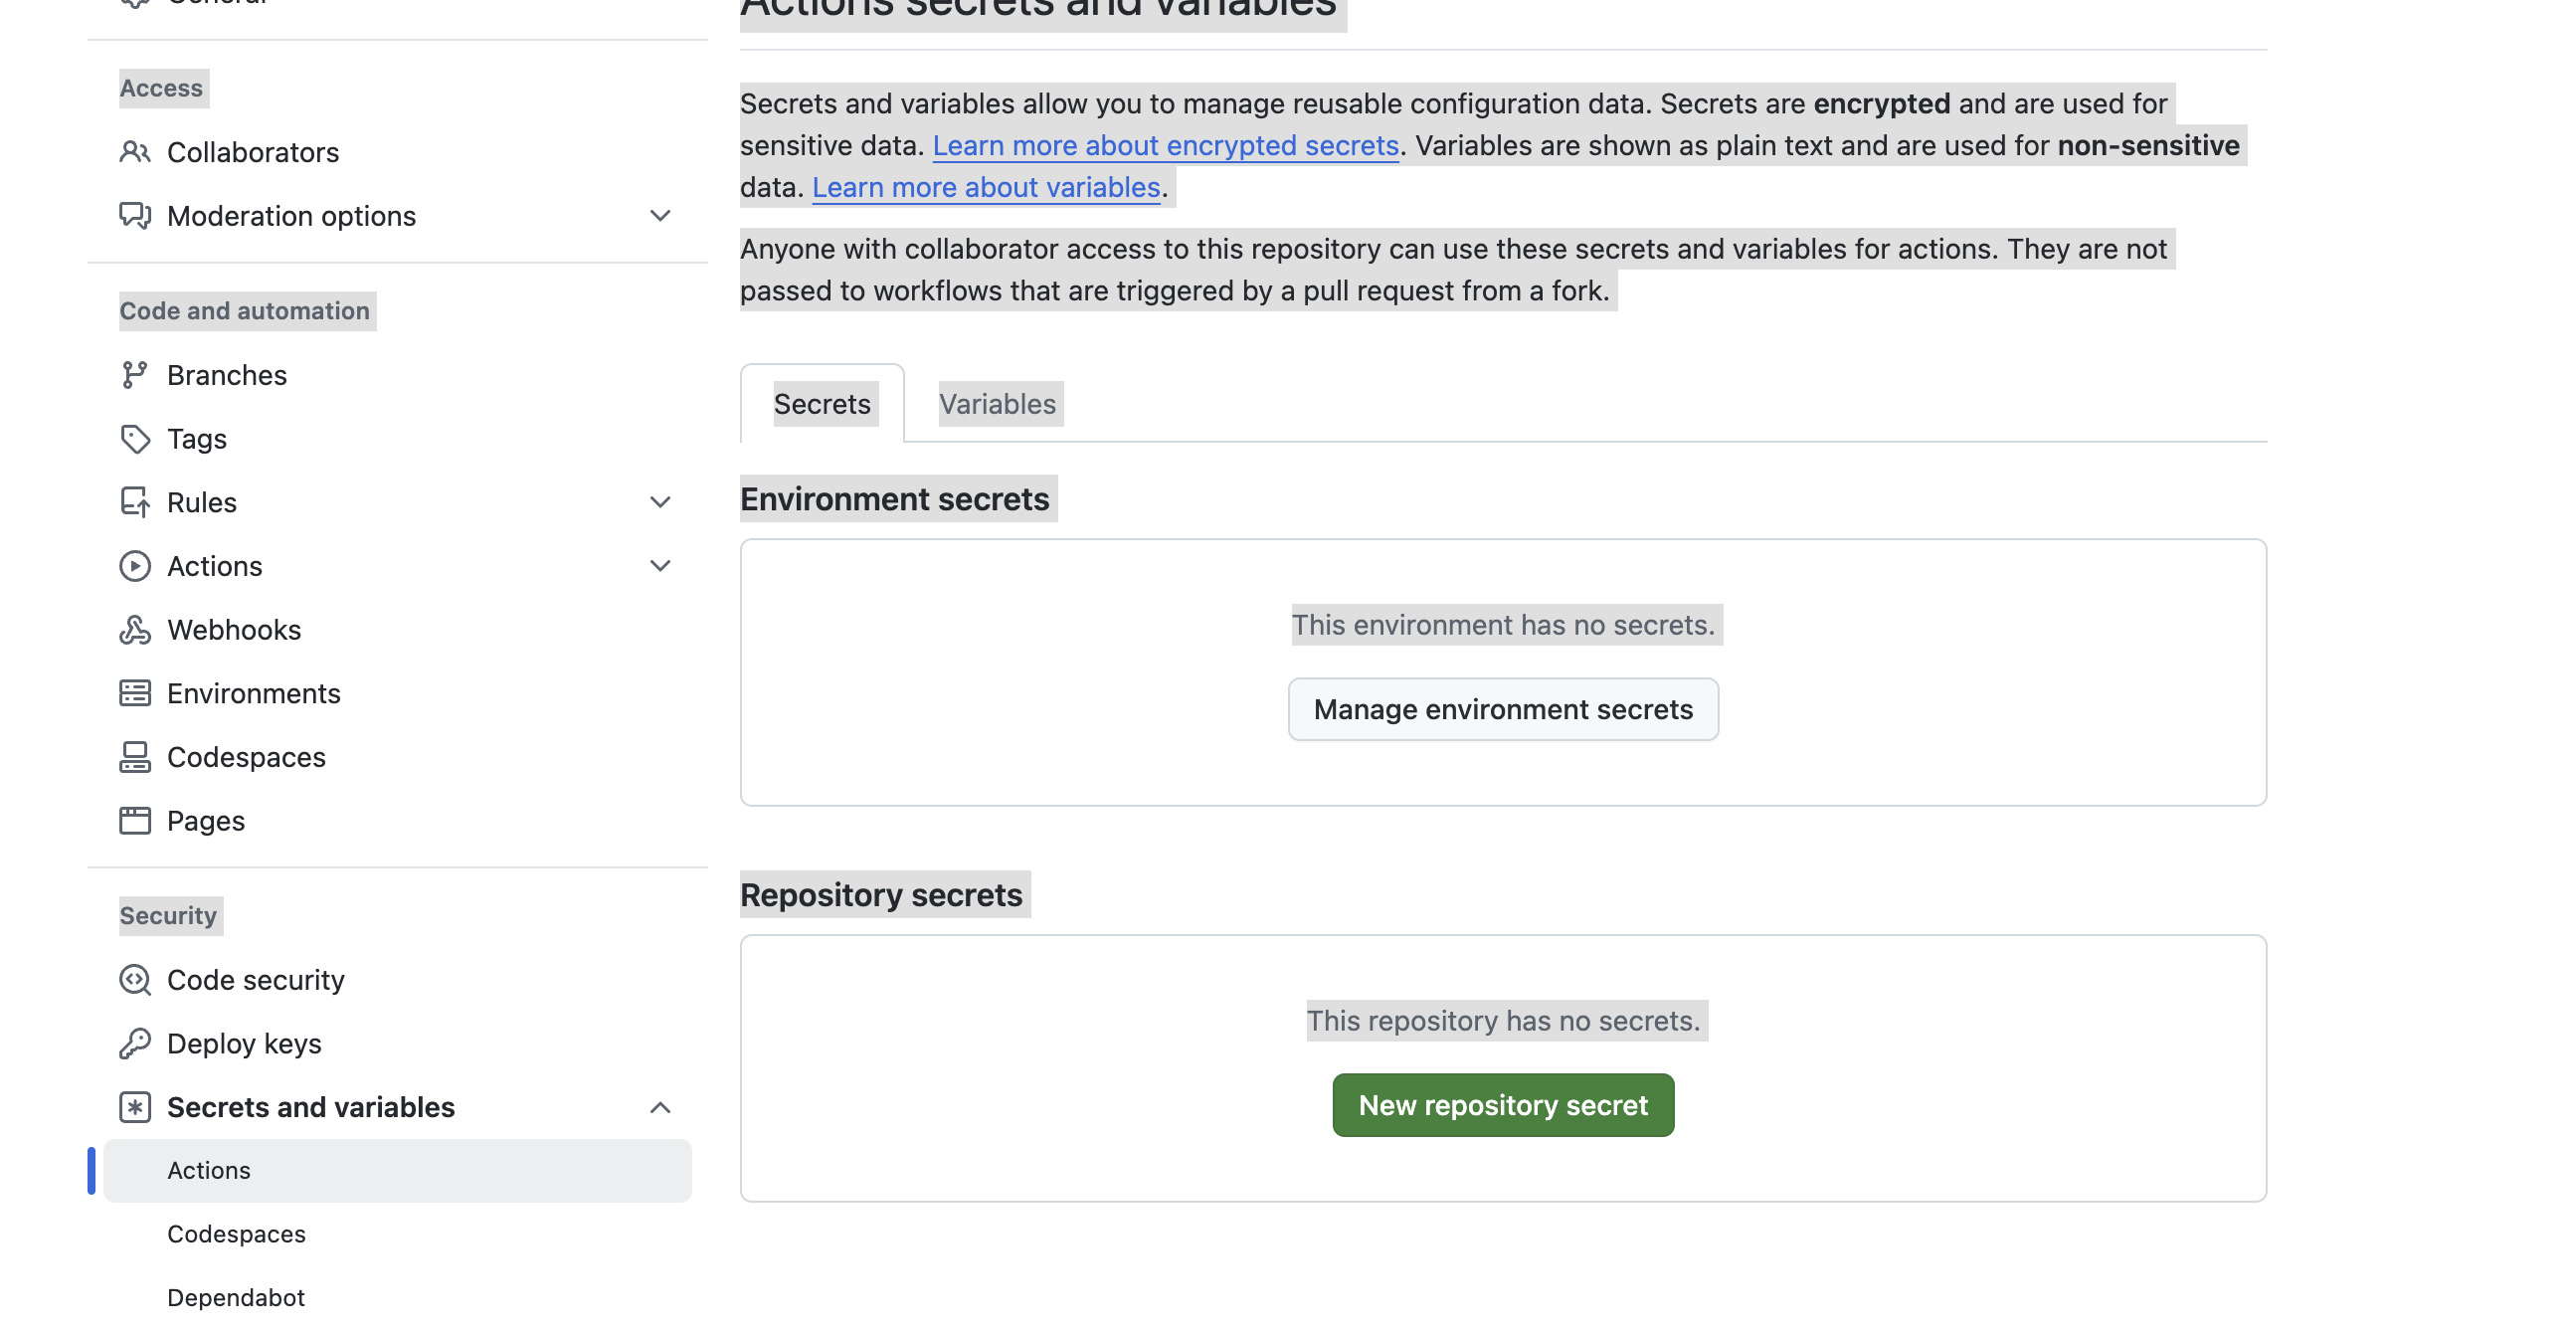
Task: Click the Code and automation section header
Action: pos(245,311)
